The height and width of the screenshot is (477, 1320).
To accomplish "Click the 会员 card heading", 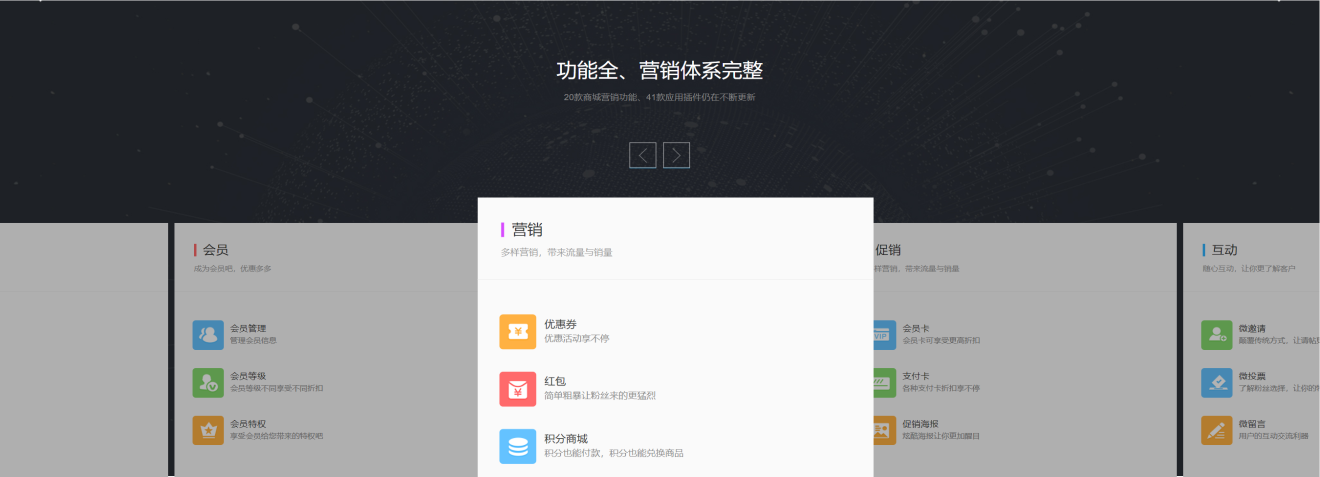I will [215, 250].
